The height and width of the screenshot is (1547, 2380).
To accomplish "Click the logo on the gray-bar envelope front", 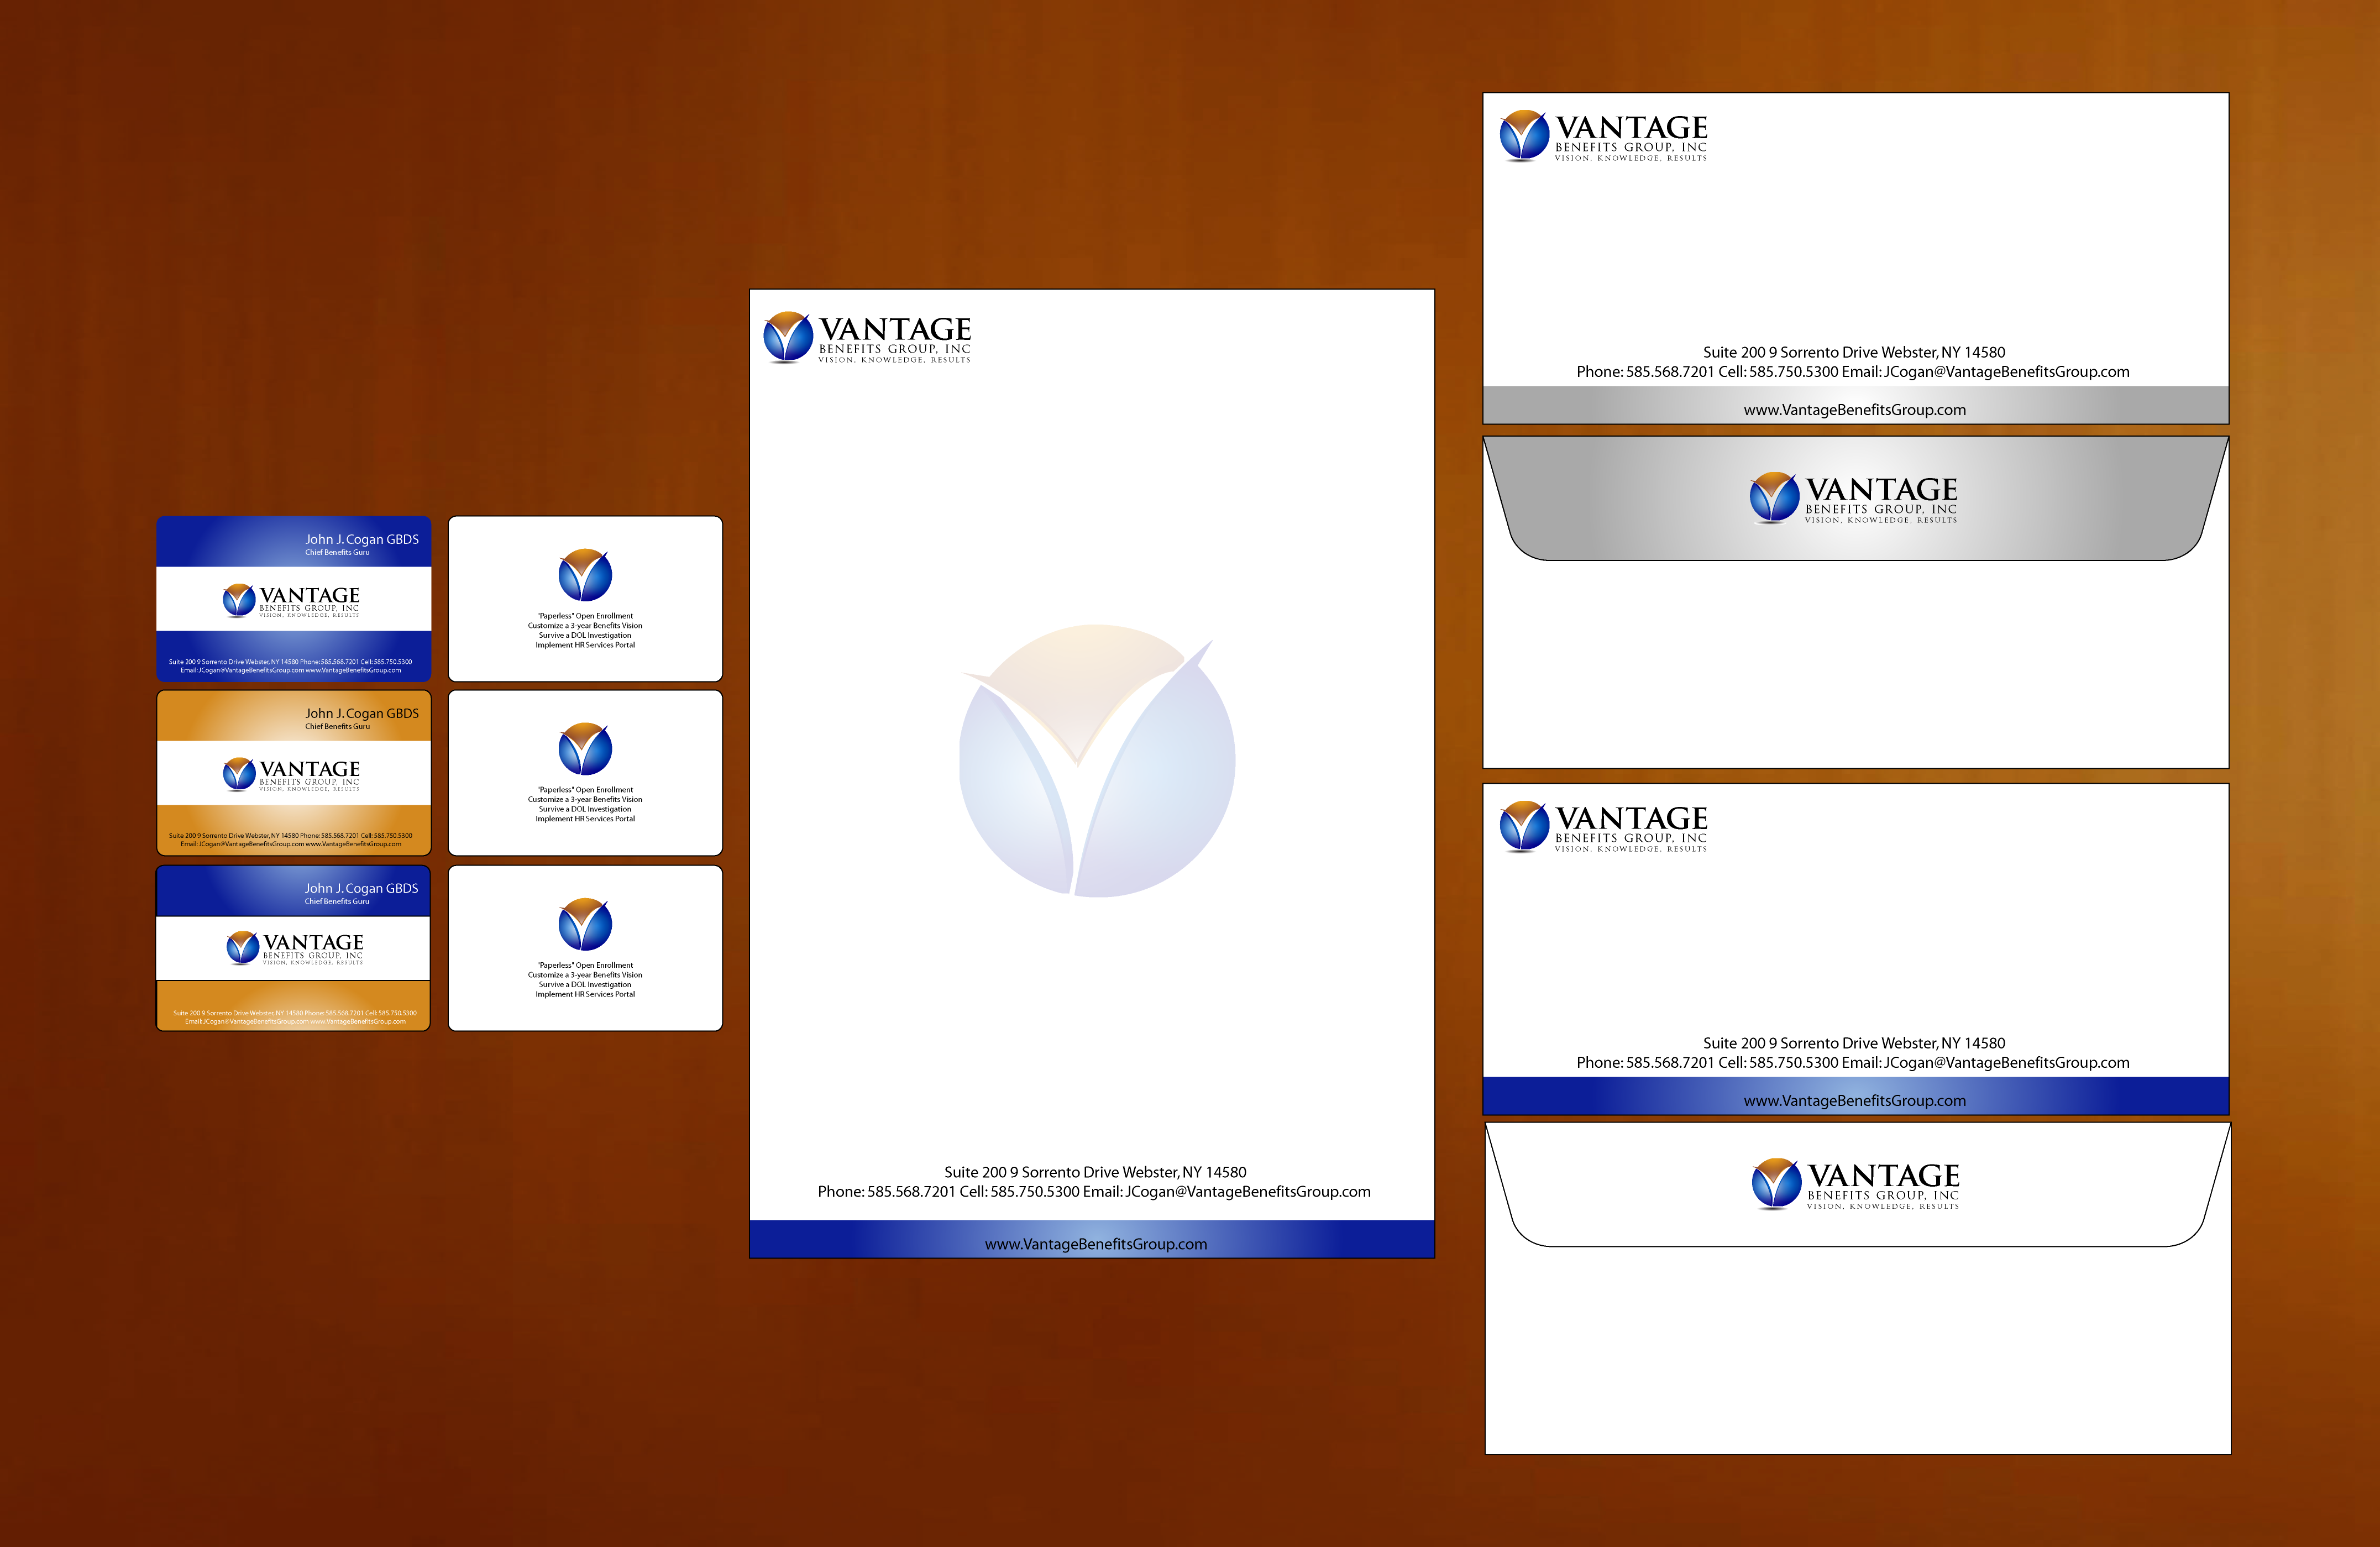I will point(1603,137).
